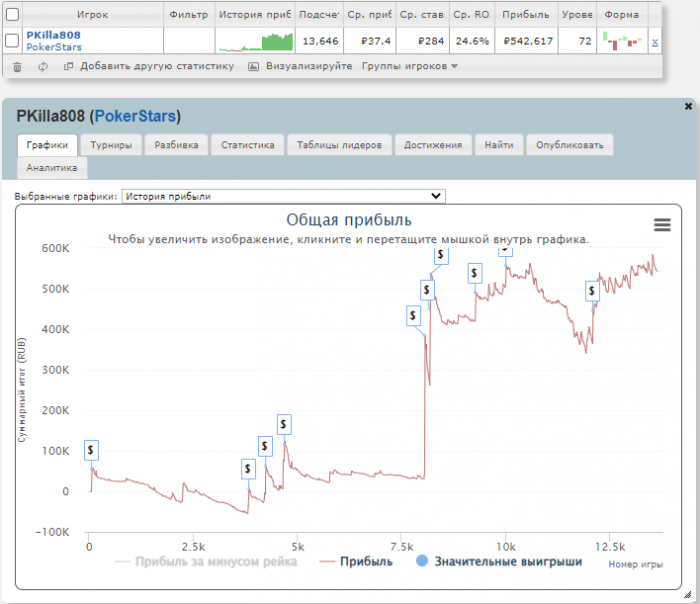Click the add another statistic icon
700x604 pixels.
coord(68,66)
